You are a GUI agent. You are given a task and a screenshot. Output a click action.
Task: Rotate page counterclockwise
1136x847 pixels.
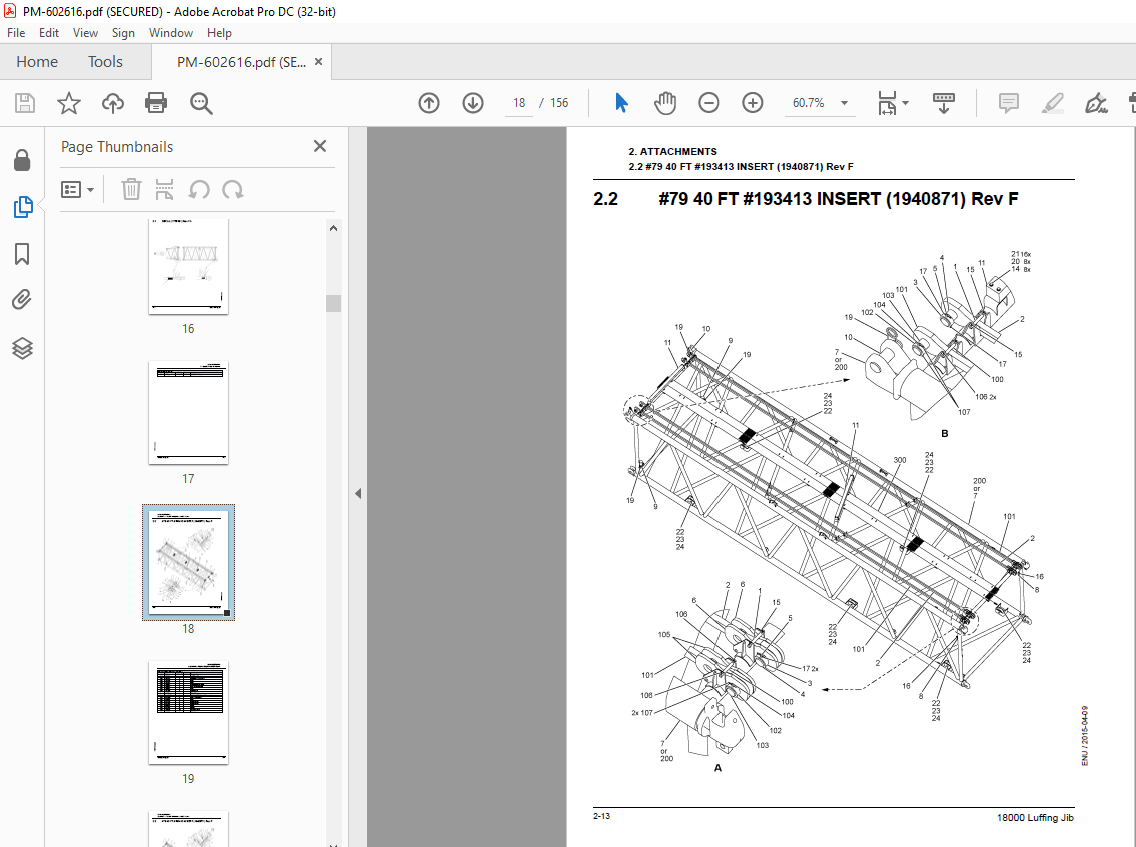pos(199,190)
